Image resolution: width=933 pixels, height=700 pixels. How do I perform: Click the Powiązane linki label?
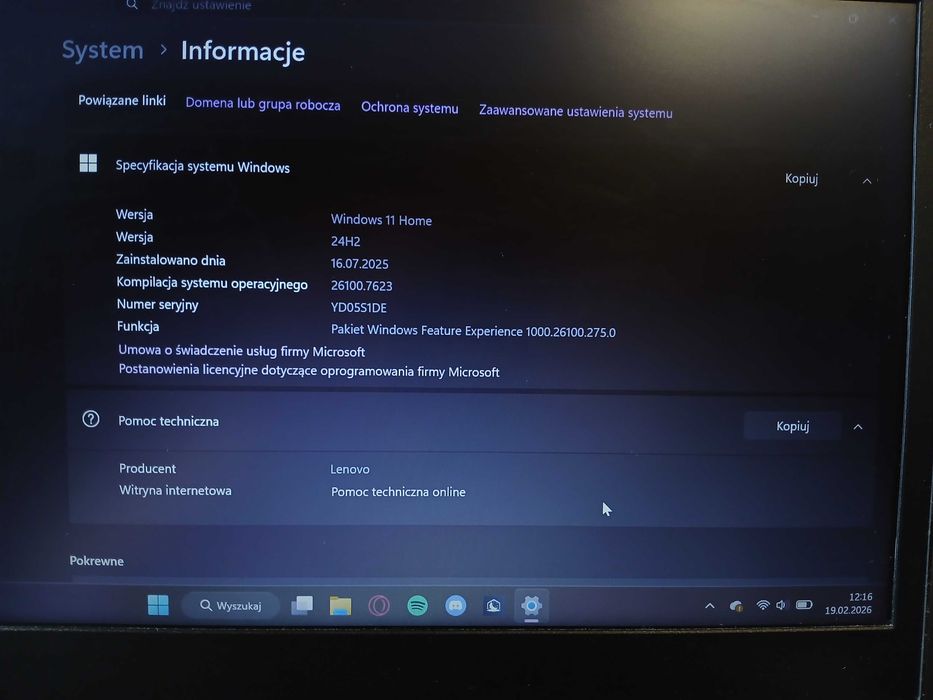tap(122, 101)
